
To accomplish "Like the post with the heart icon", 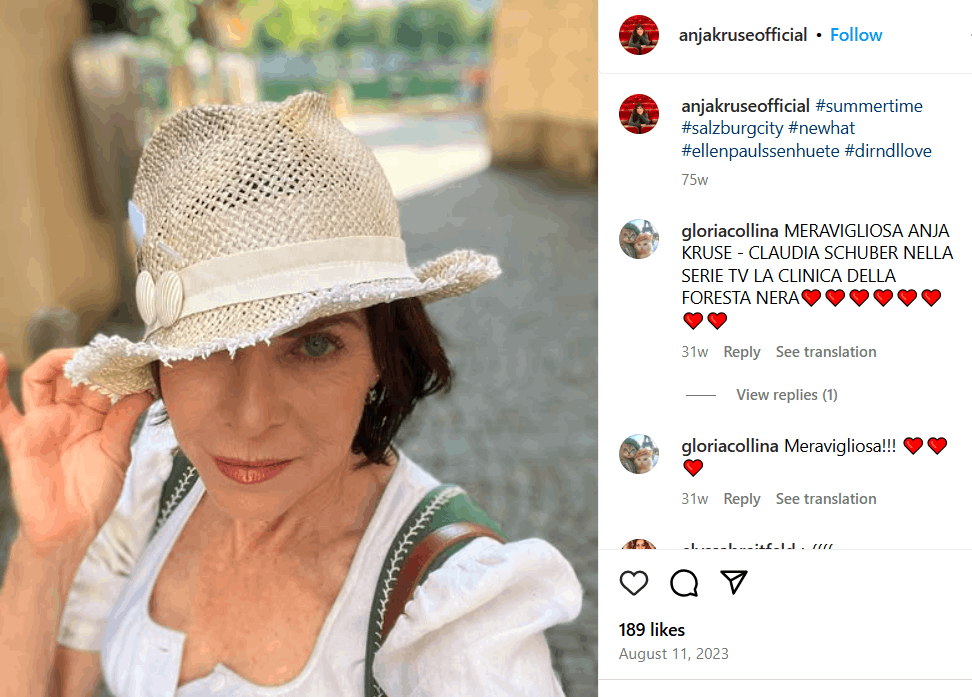I will (634, 583).
